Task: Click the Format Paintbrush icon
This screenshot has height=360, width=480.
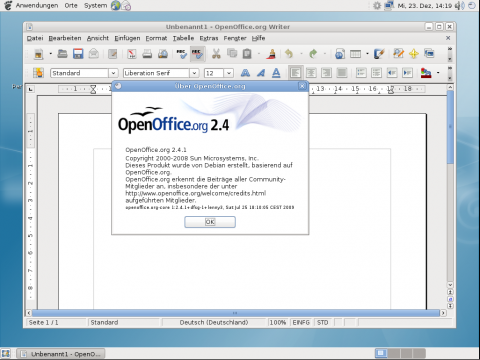Action: point(272,54)
